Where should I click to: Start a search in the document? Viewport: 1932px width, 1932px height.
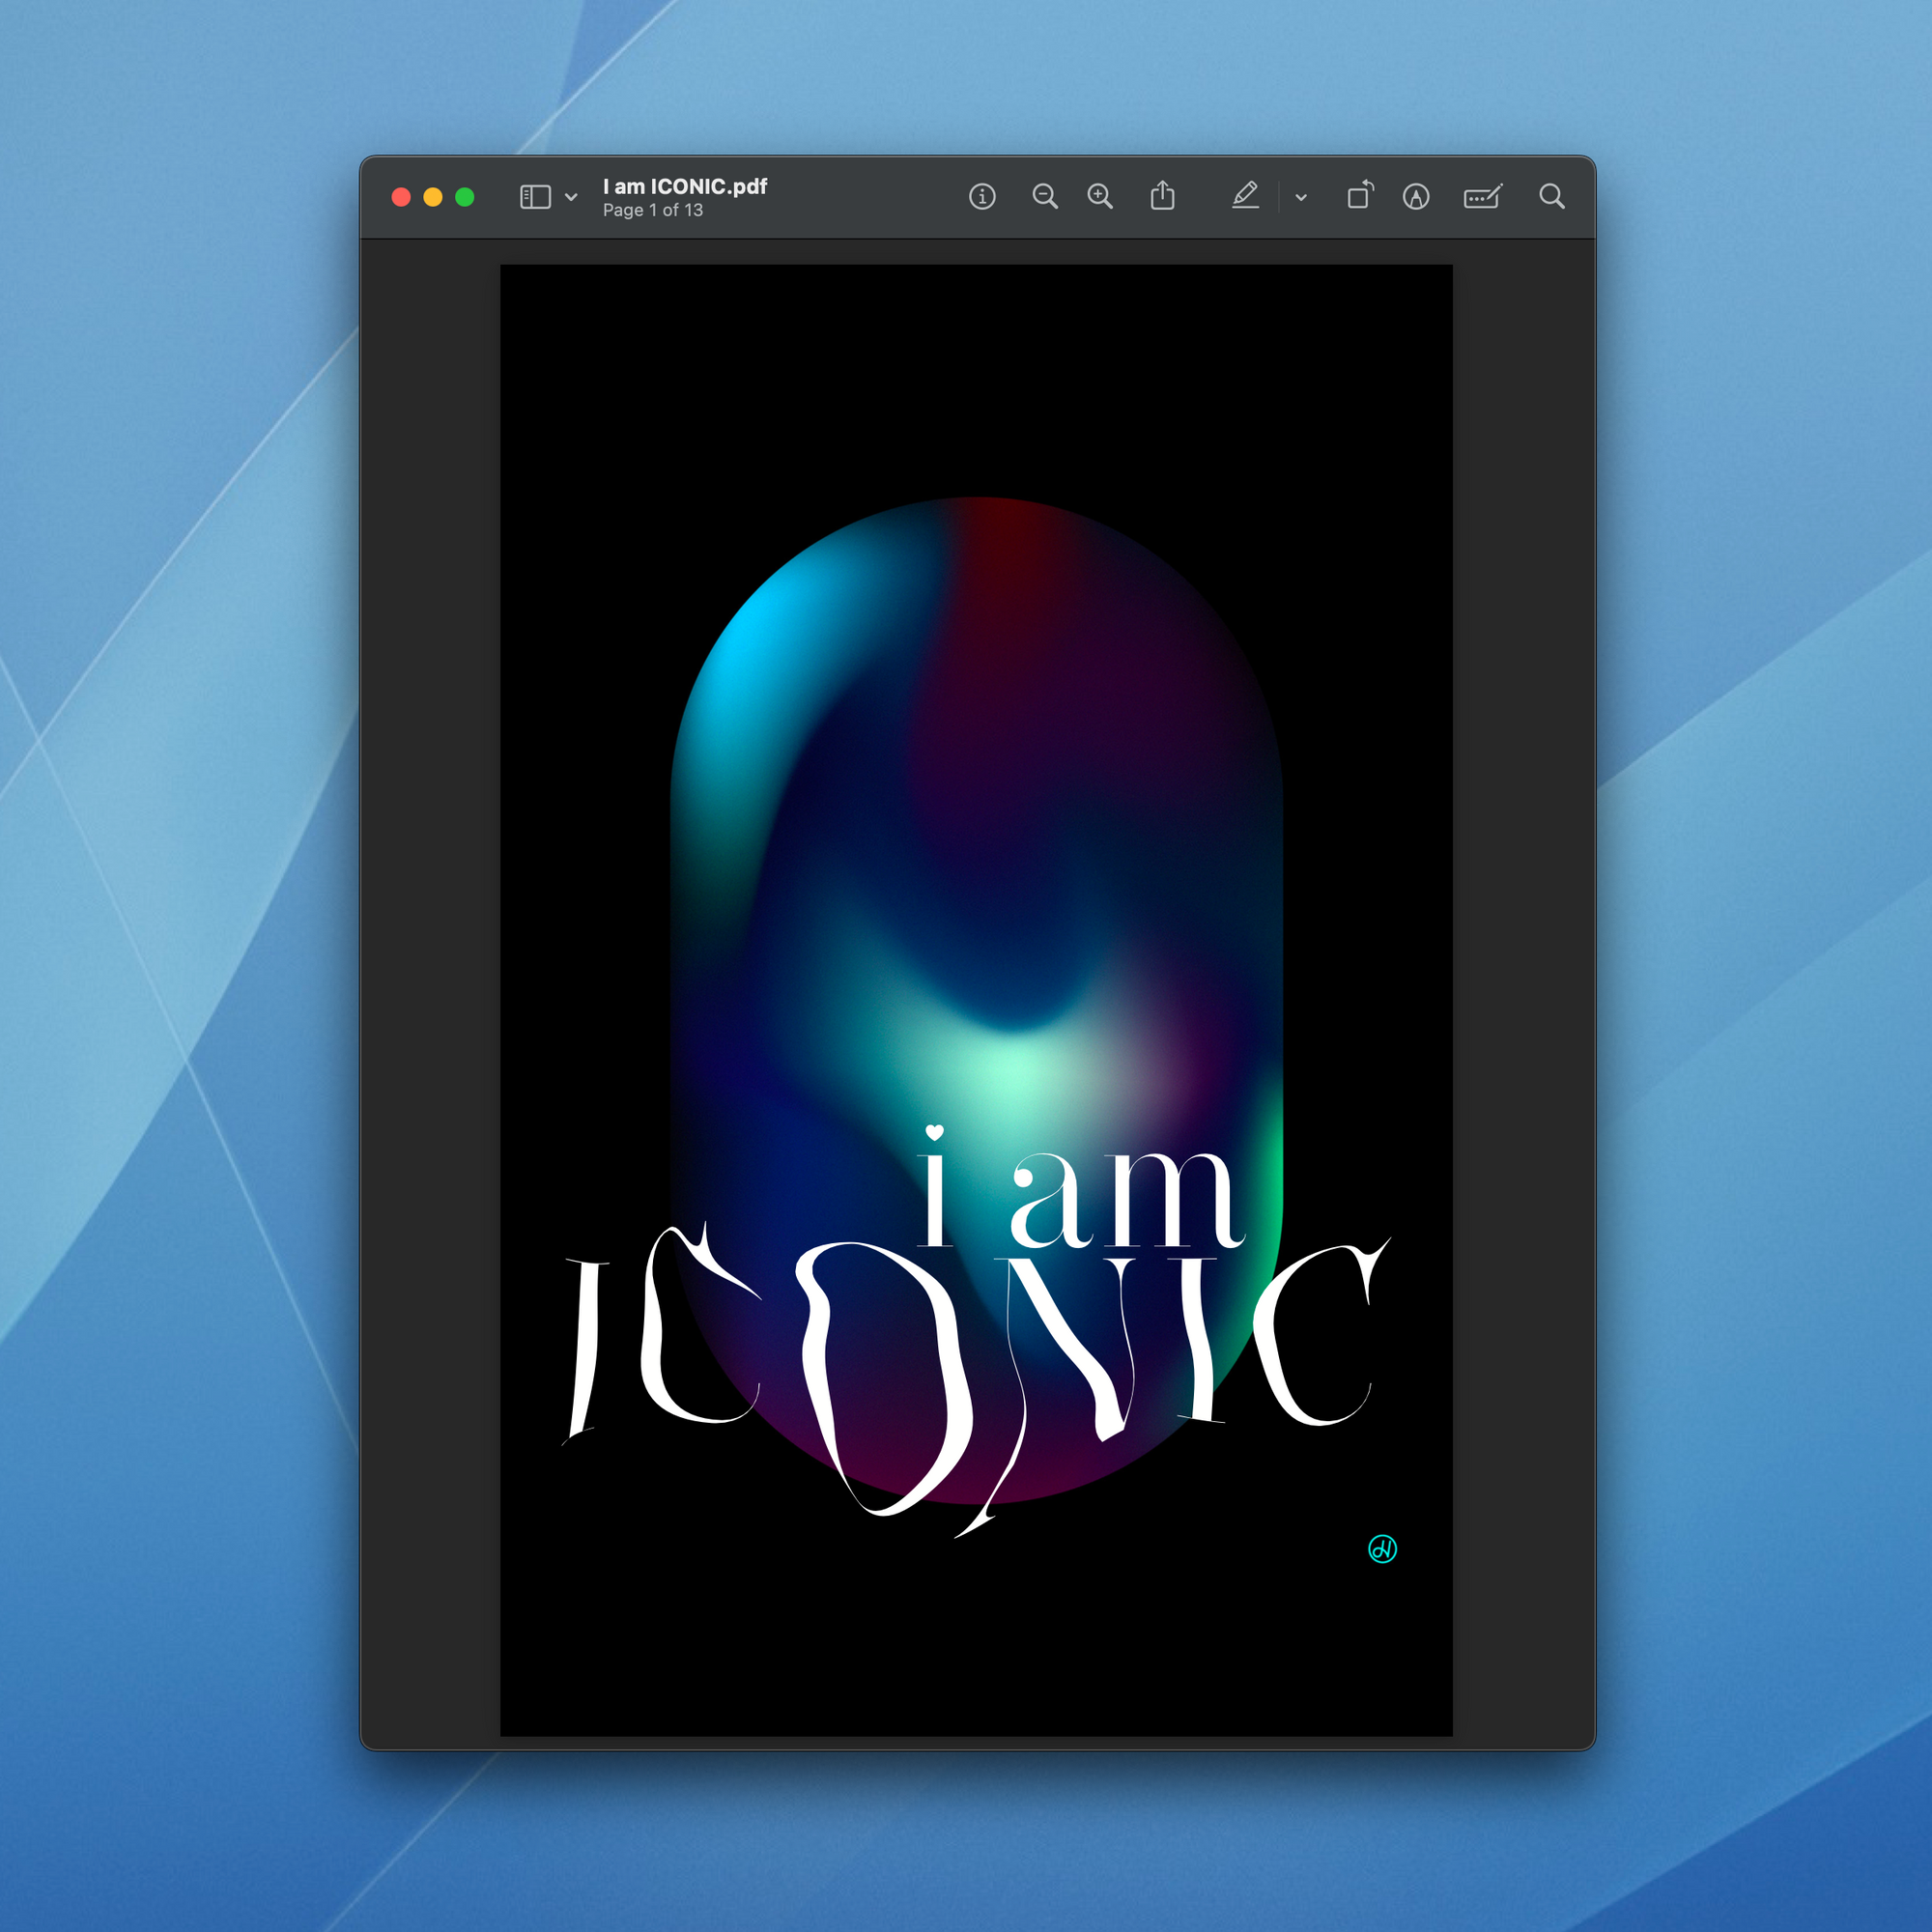coord(1553,196)
